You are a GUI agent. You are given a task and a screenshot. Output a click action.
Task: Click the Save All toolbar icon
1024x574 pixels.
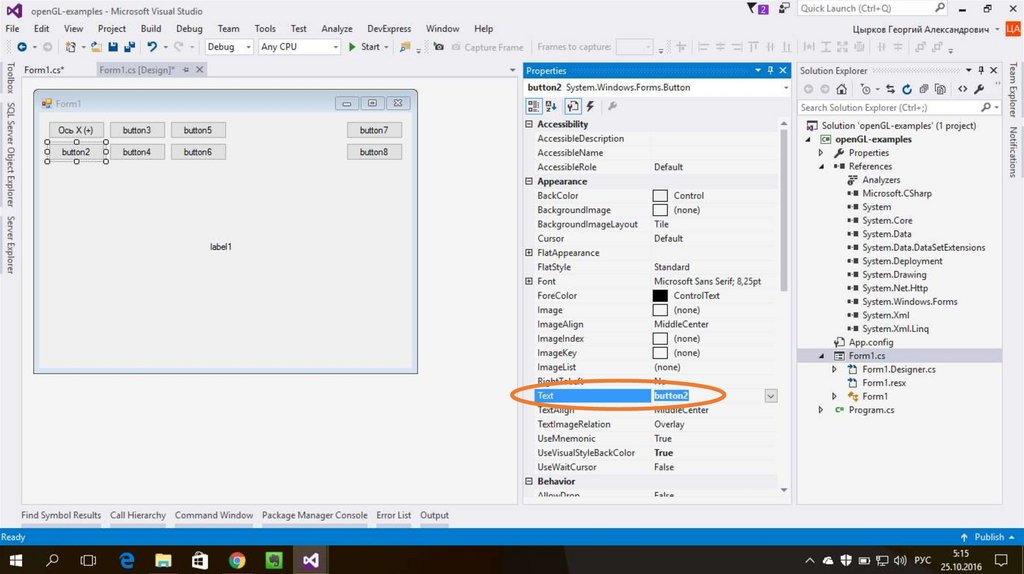129,47
